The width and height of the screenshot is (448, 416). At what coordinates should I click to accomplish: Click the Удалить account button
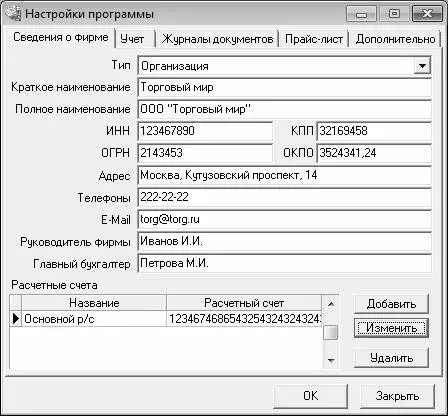tap(391, 358)
